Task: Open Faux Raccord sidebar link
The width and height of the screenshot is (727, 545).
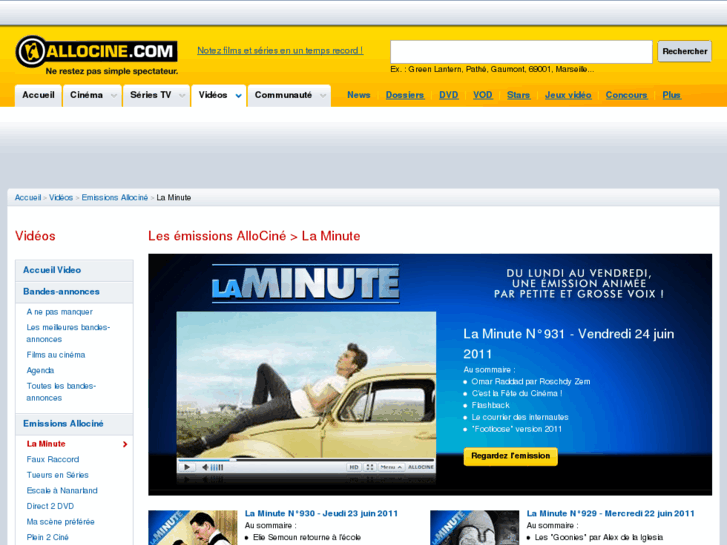Action: tap(53, 460)
